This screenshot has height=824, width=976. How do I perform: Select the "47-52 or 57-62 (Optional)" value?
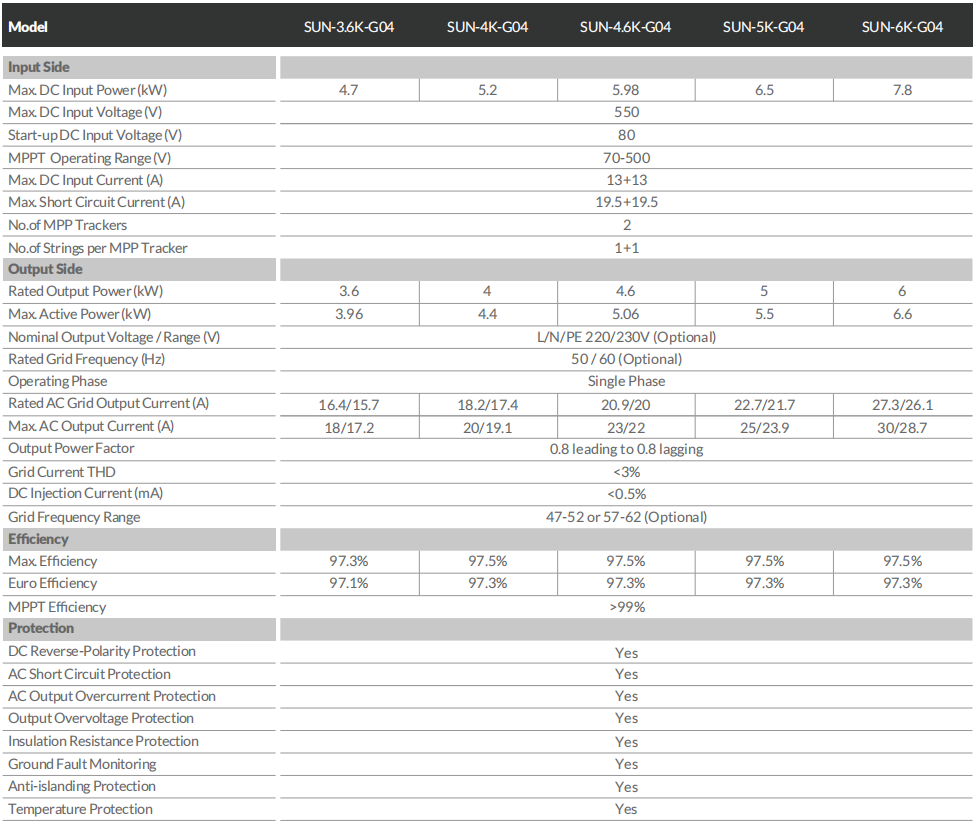pyautogui.click(x=626, y=517)
